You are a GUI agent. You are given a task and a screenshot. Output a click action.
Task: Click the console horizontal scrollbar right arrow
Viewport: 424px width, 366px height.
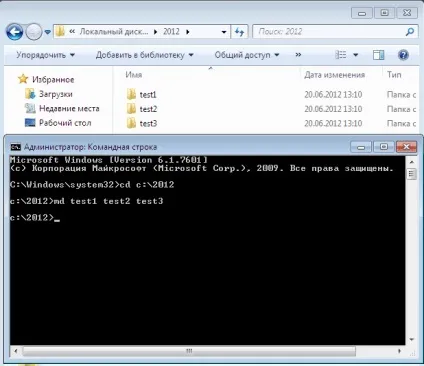click(400, 351)
